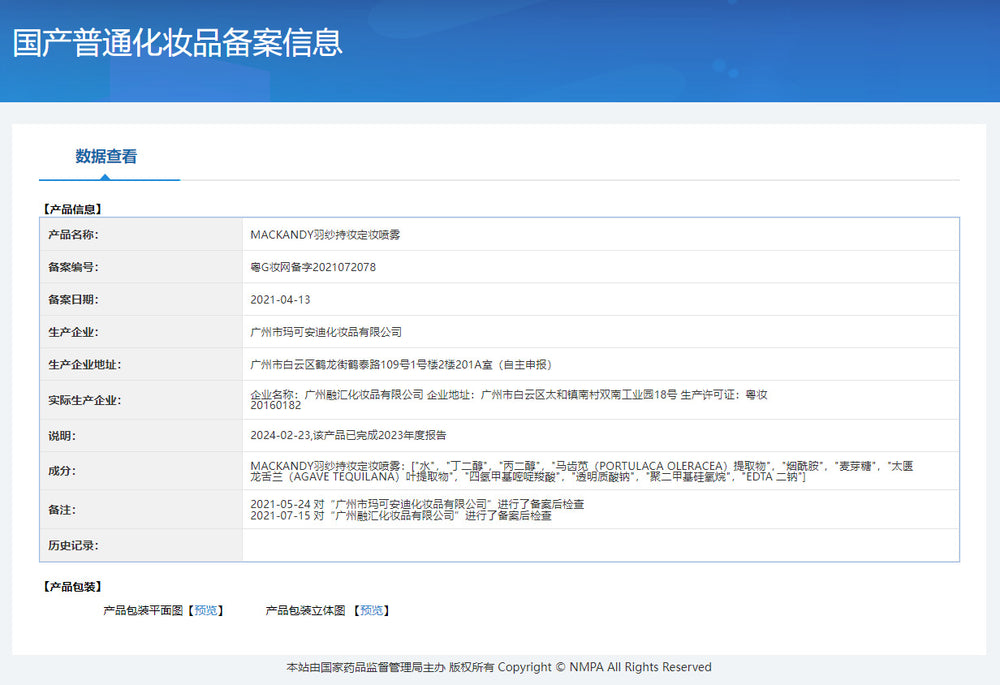This screenshot has height=685, width=1000.
Task: Click the 实际生产企业 row label
Action: [85, 401]
